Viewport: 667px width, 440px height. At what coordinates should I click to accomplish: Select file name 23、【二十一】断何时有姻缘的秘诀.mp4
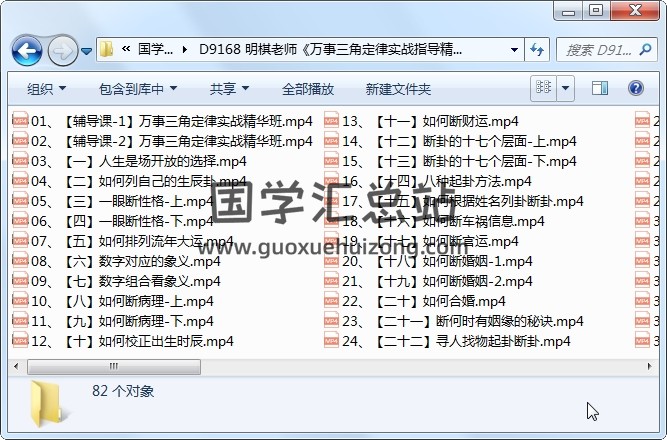click(463, 321)
